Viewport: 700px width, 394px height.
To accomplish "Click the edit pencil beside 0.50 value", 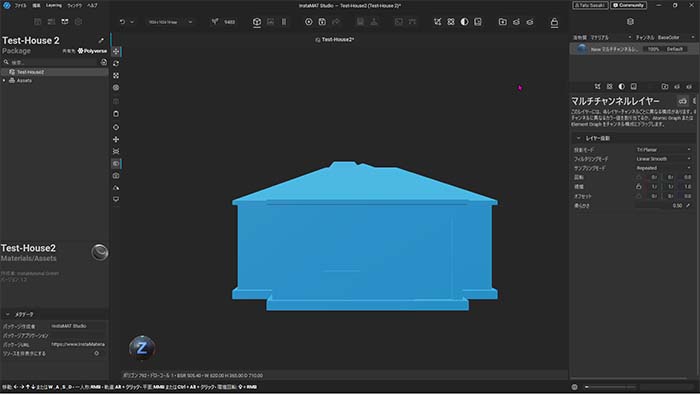I will [x=688, y=206].
